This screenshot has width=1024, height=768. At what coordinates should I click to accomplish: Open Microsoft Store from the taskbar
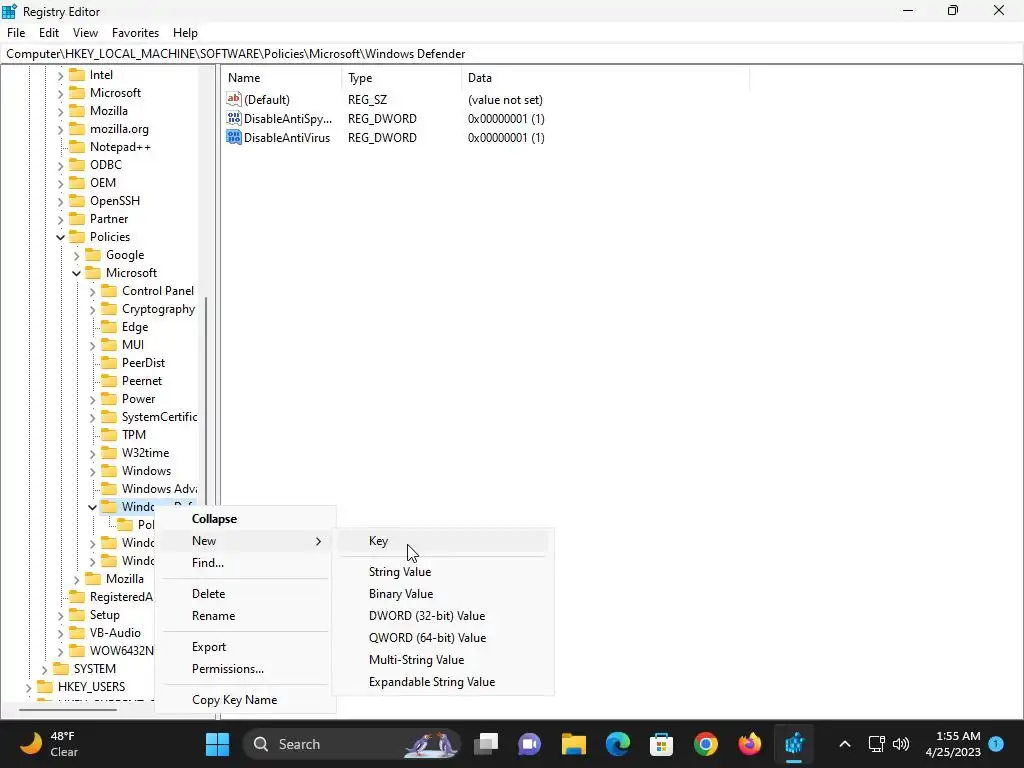tap(661, 744)
